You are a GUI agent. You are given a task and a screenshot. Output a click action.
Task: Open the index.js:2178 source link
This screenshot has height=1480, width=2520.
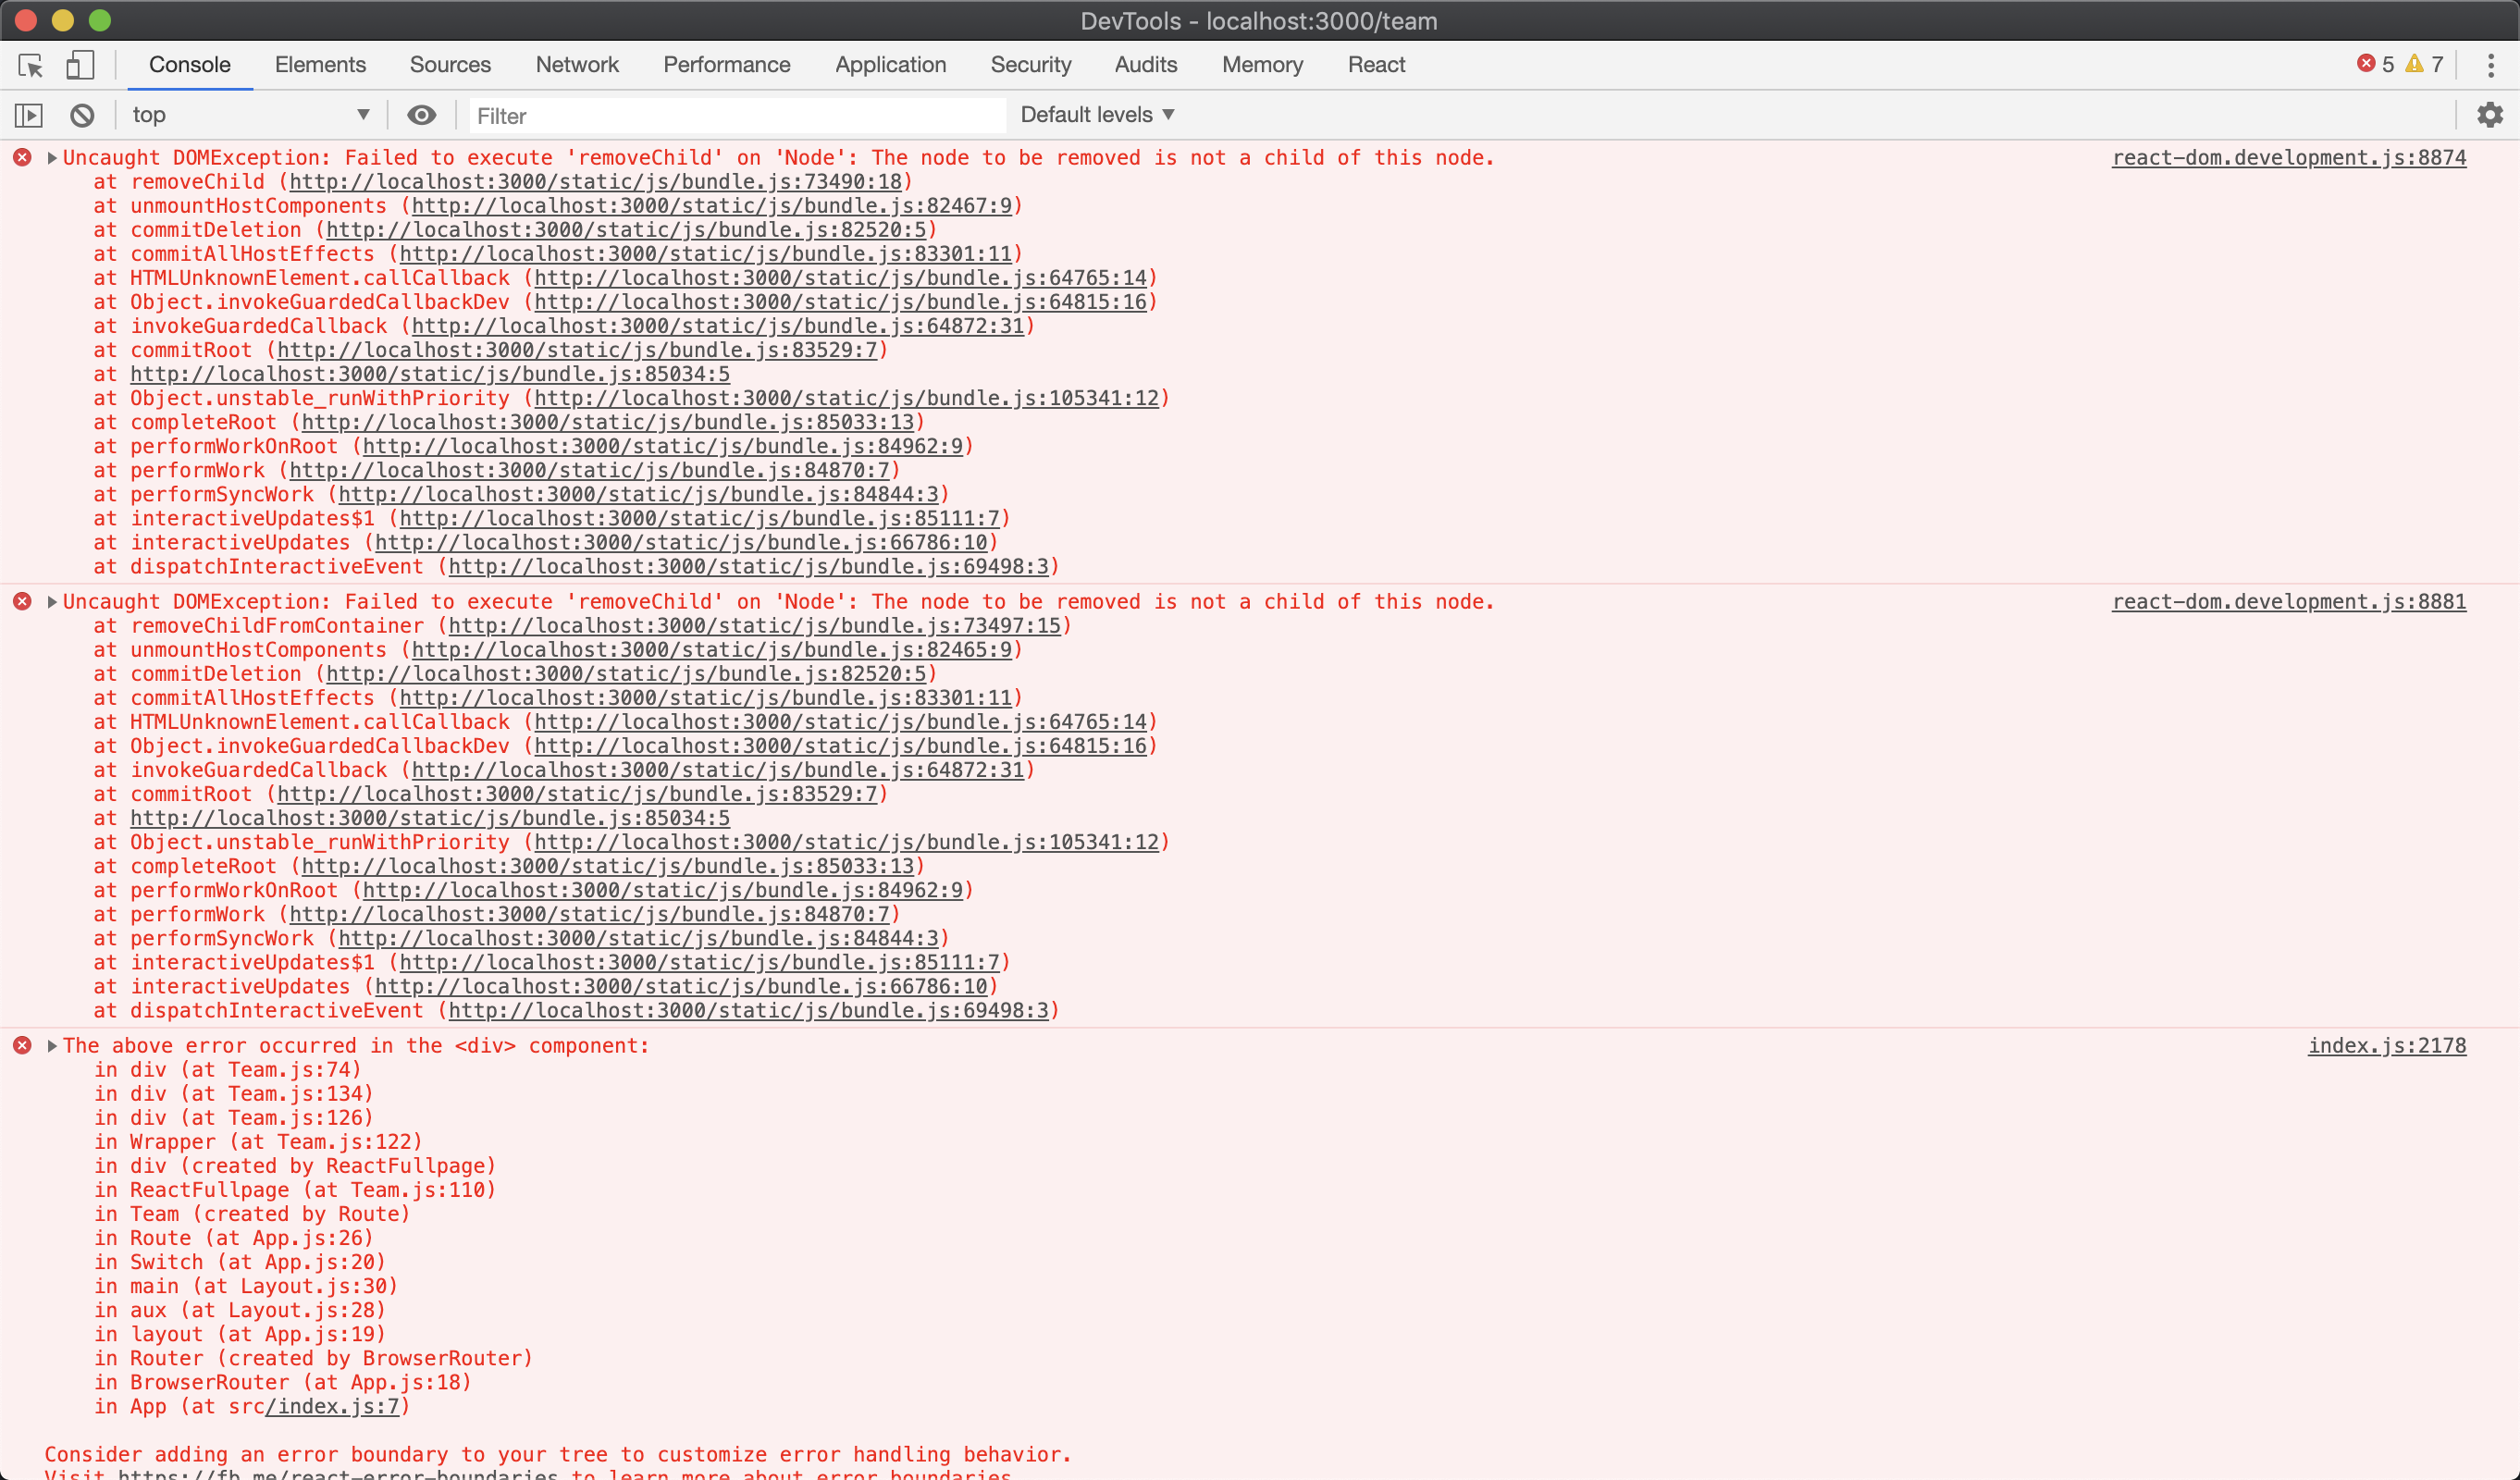point(2387,1046)
